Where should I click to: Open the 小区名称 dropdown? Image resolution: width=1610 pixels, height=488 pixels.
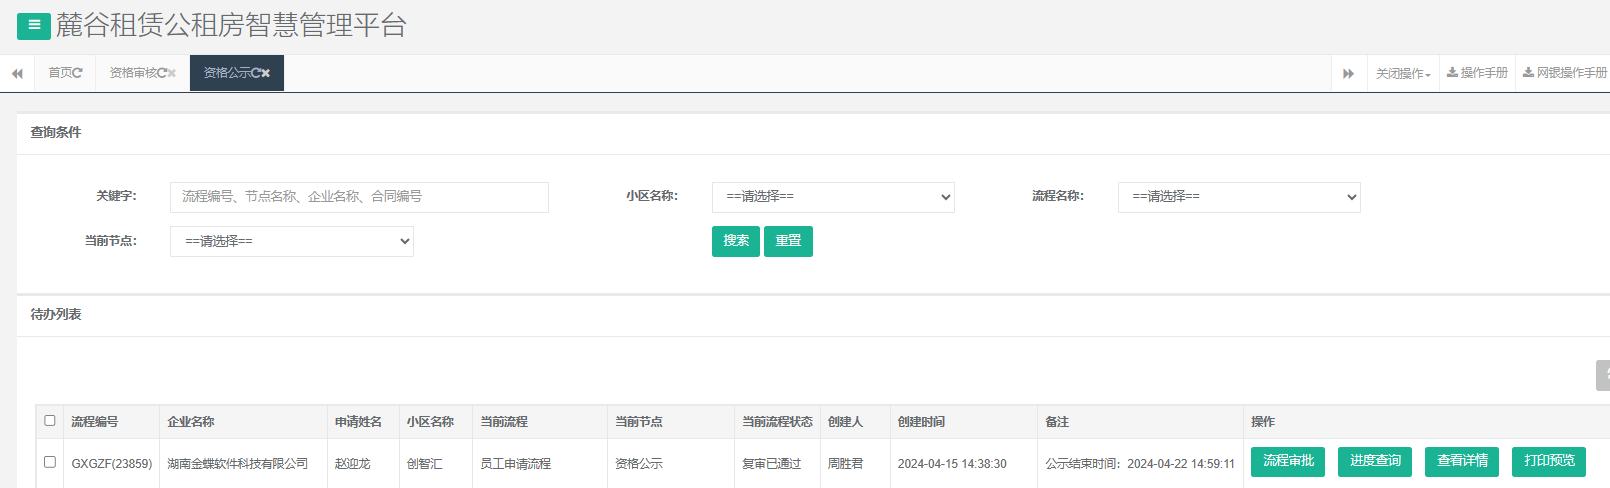[833, 197]
